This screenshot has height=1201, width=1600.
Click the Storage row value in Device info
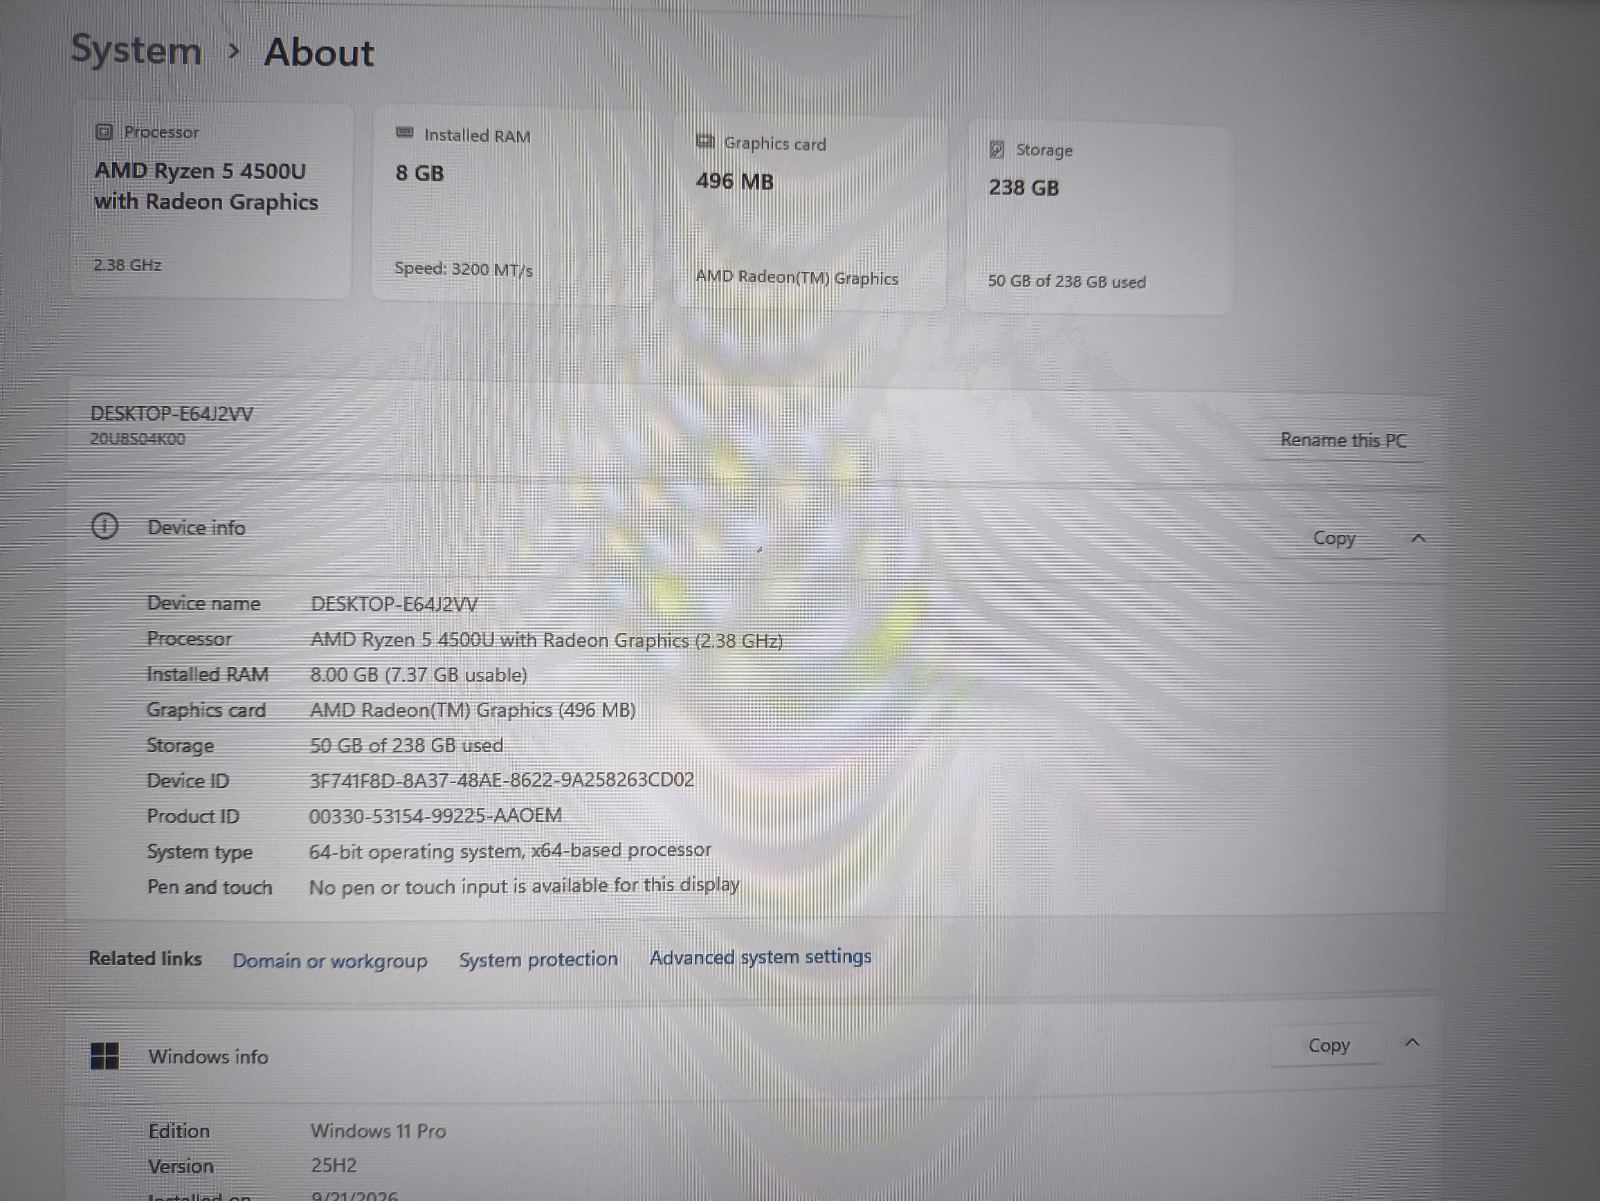406,745
